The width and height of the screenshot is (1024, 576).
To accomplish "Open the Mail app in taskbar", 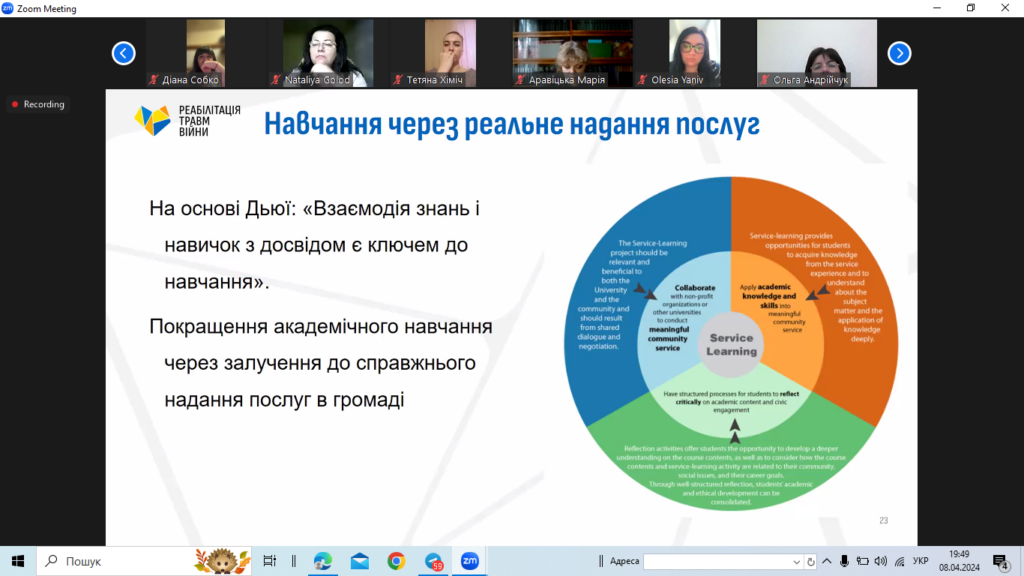I will pyautogui.click(x=359, y=561).
